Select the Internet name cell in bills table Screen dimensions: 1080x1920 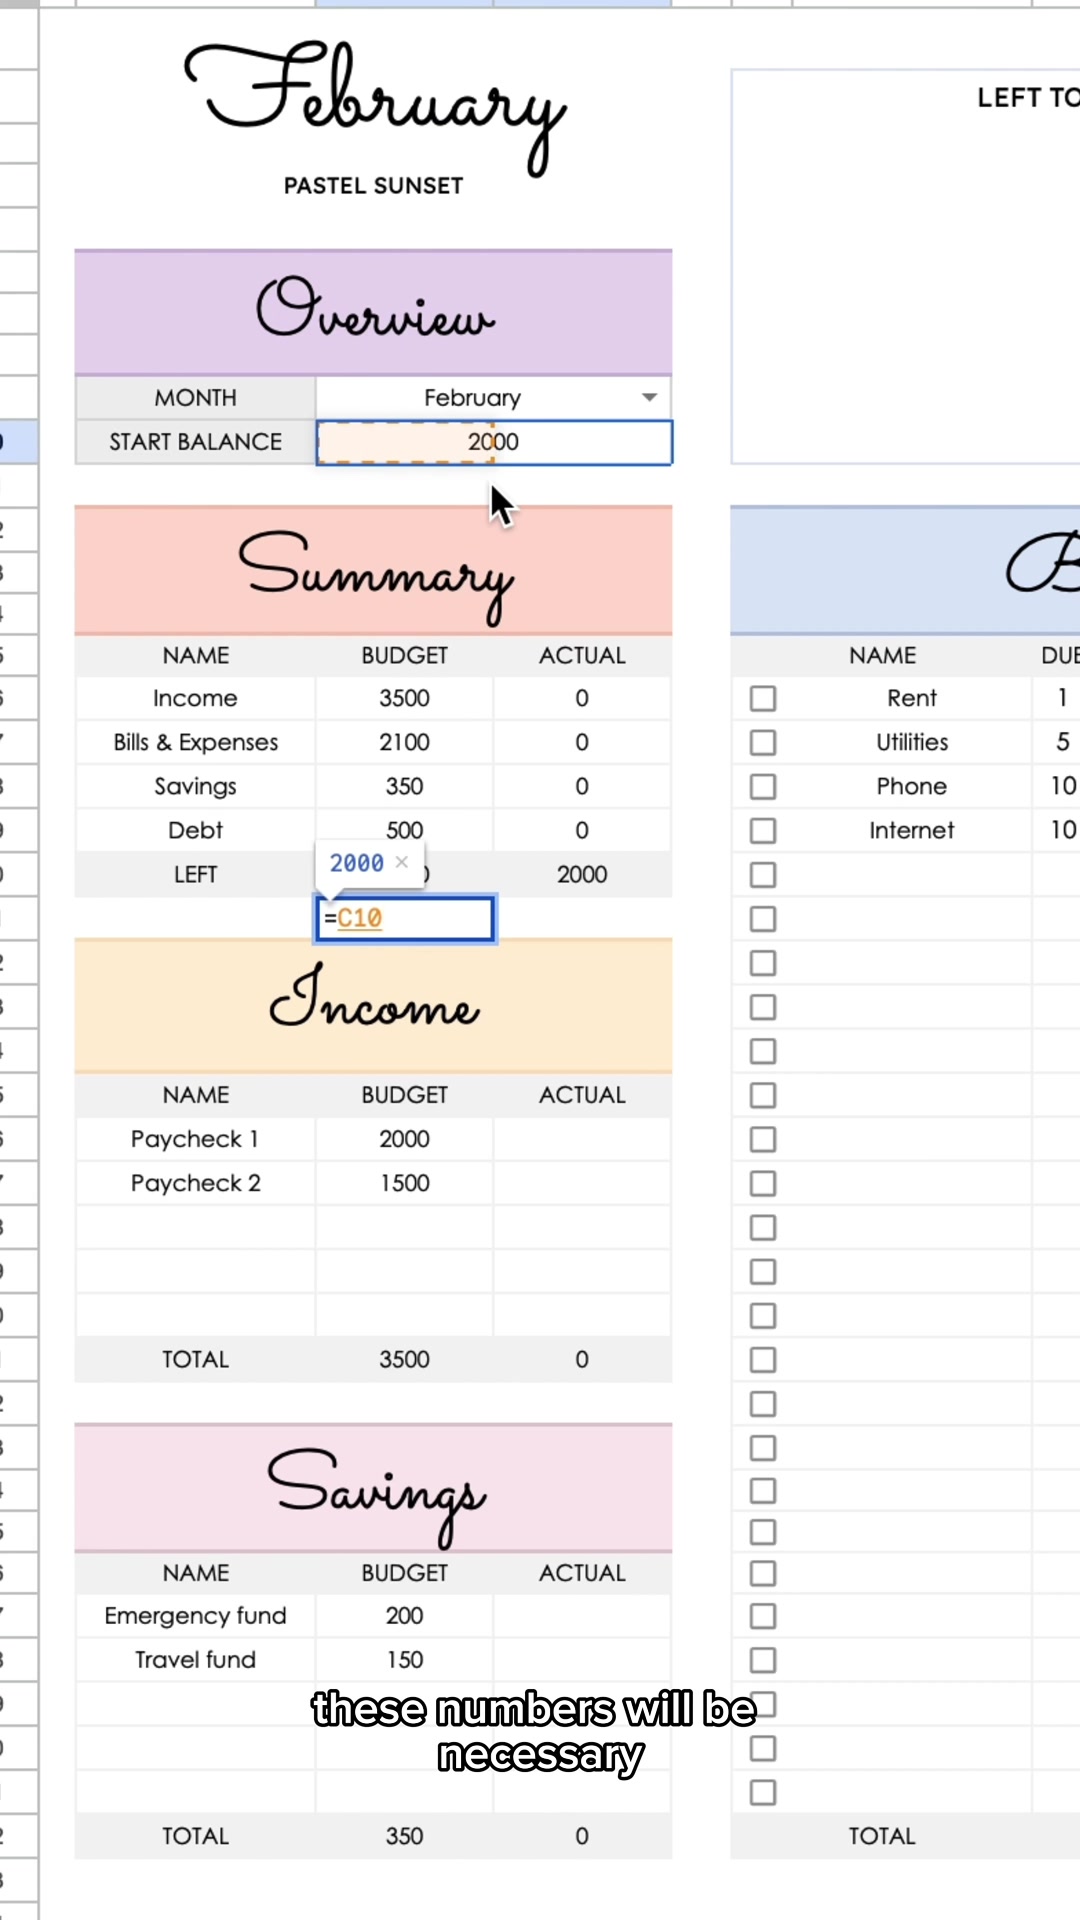(x=911, y=830)
